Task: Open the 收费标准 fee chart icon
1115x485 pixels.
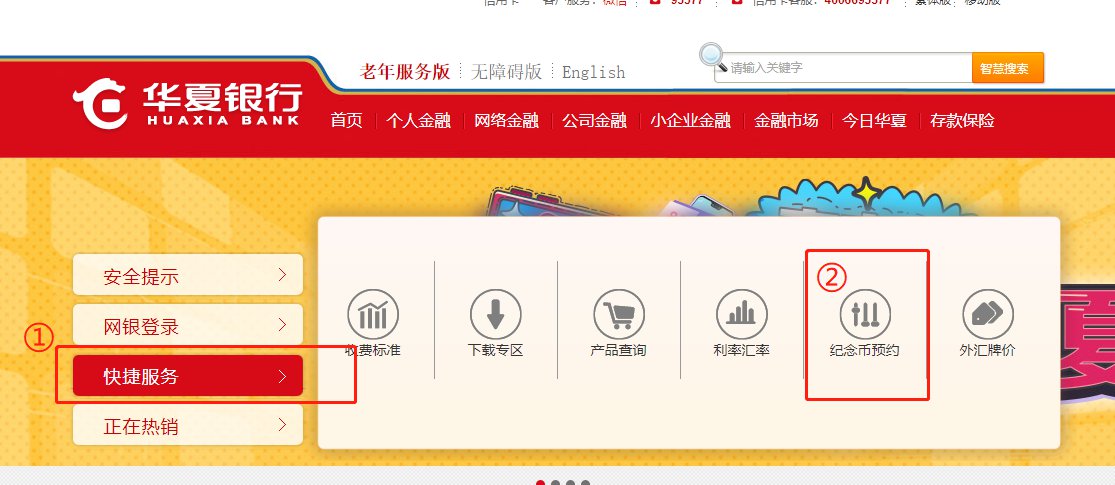Action: pos(373,314)
